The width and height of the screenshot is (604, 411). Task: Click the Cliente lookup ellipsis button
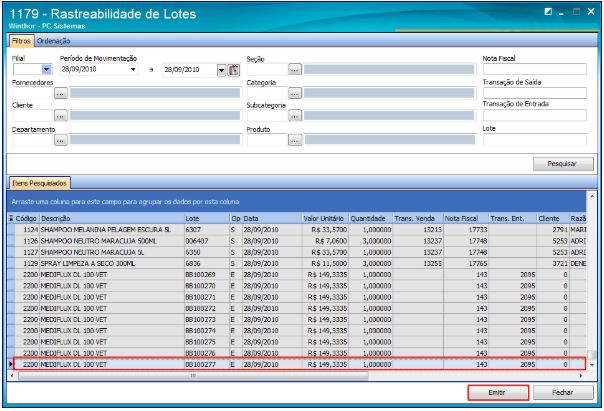click(x=60, y=116)
